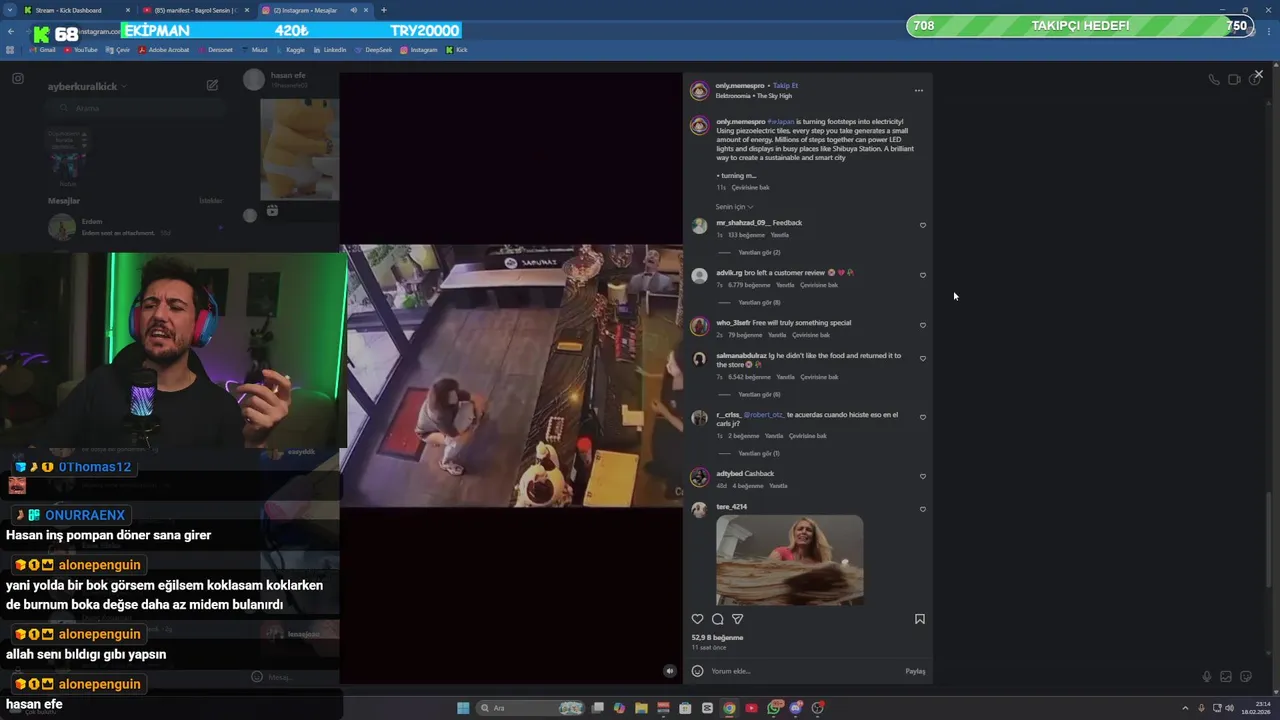Viewport: 1280px width, 720px height.
Task: Click the taskbar 'Ara' search box
Action: point(531,708)
